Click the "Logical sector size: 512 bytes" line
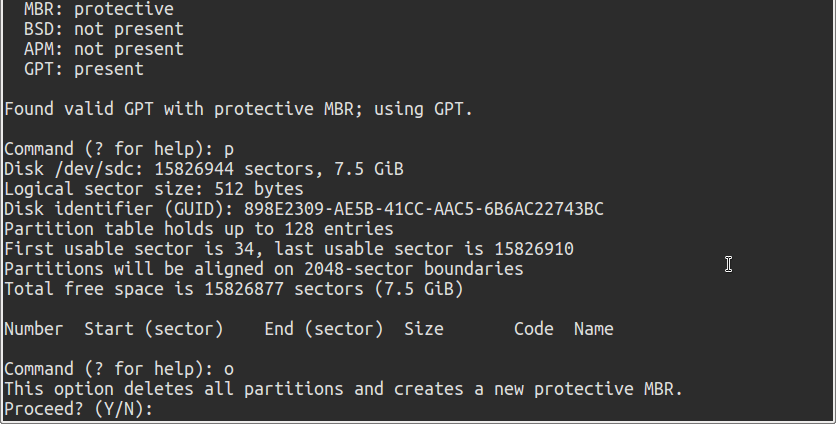 [x=153, y=189]
